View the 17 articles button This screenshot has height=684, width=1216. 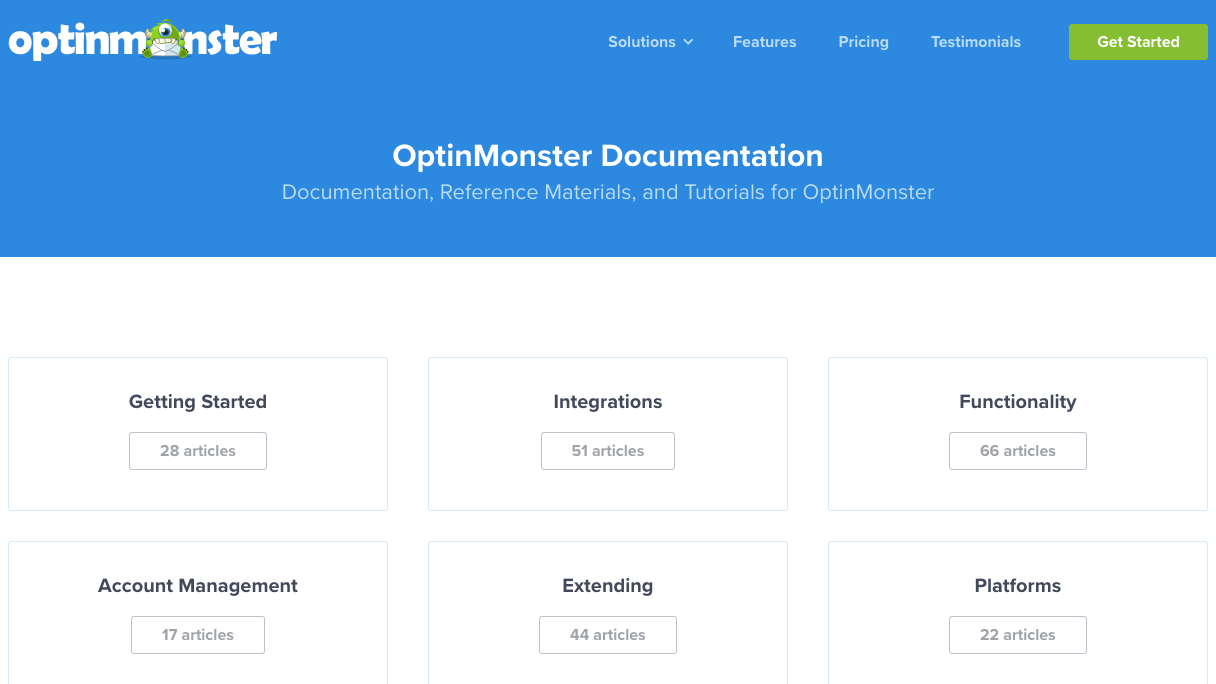(x=198, y=635)
